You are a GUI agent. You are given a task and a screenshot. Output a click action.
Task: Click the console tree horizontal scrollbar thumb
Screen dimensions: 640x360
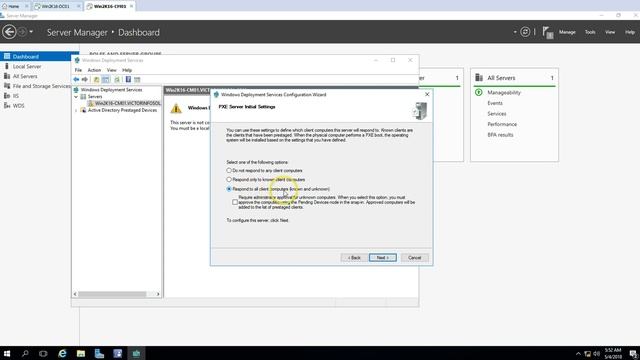point(112,294)
